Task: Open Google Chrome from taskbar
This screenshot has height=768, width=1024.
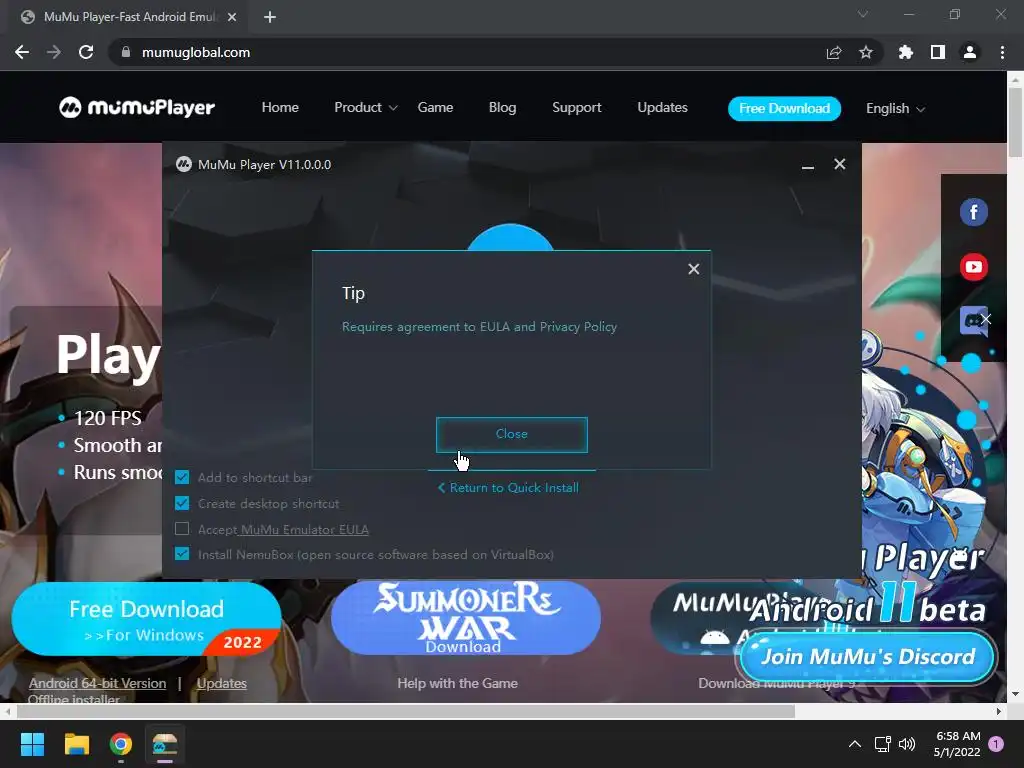Action: coord(121,744)
